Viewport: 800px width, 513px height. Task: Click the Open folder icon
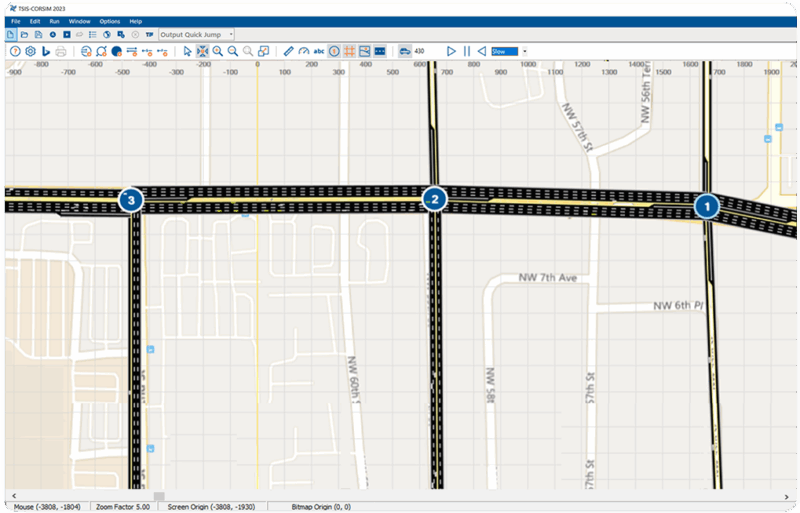pos(24,34)
